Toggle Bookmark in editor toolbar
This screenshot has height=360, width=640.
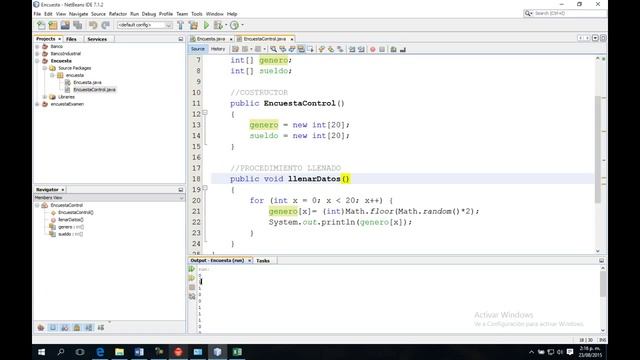point(340,49)
